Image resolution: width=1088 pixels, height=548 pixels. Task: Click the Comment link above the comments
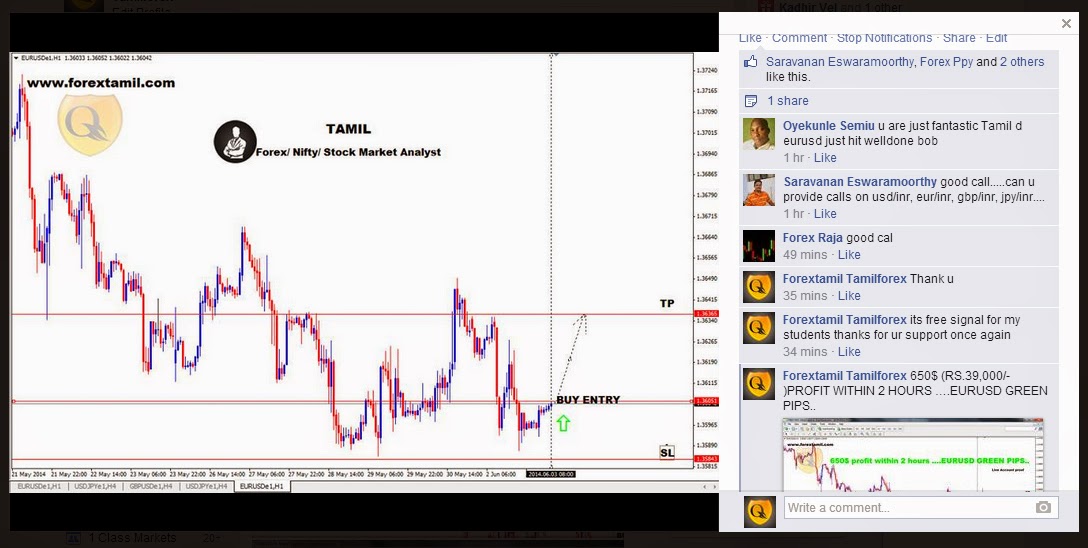tap(799, 37)
